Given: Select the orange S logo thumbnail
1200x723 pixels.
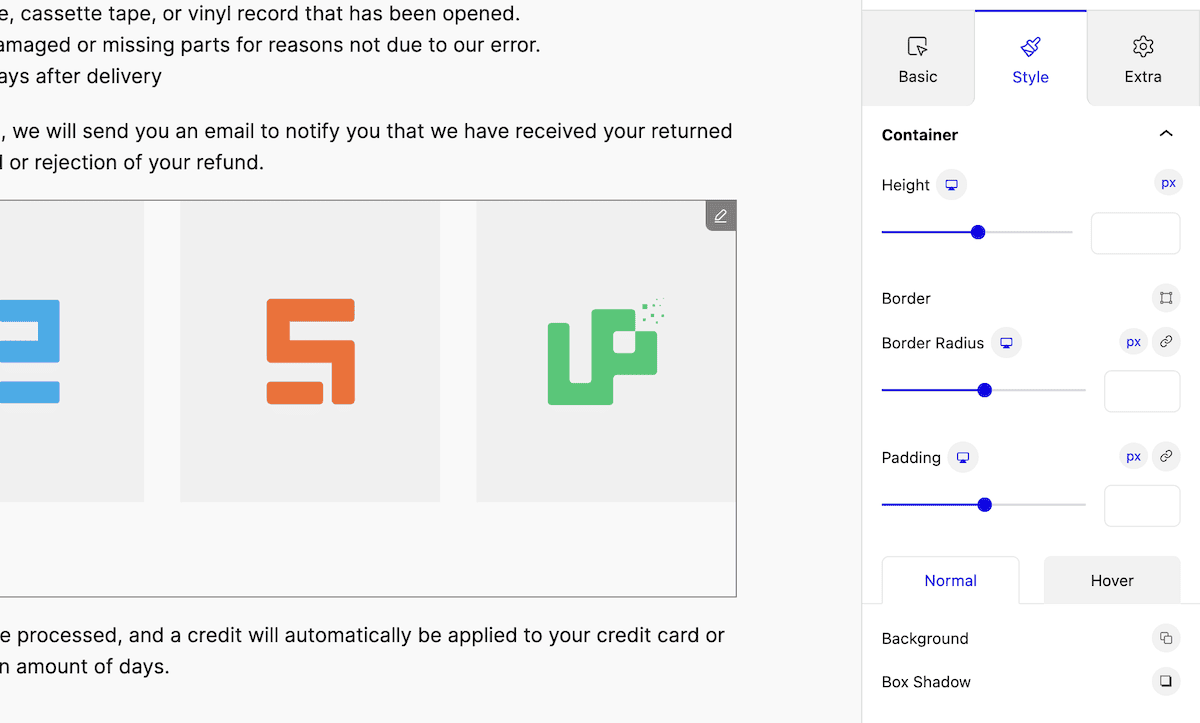Looking at the screenshot, I should 310,351.
